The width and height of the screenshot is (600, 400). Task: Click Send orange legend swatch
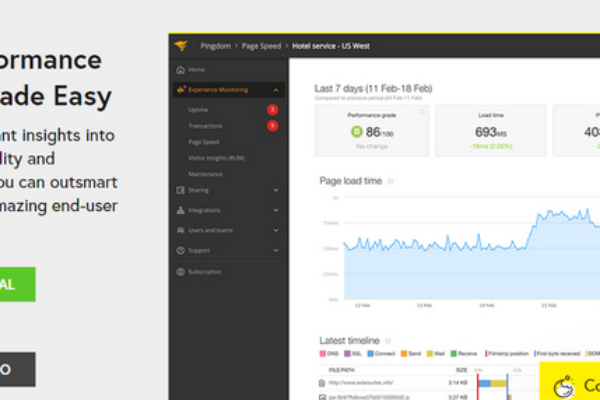point(404,354)
